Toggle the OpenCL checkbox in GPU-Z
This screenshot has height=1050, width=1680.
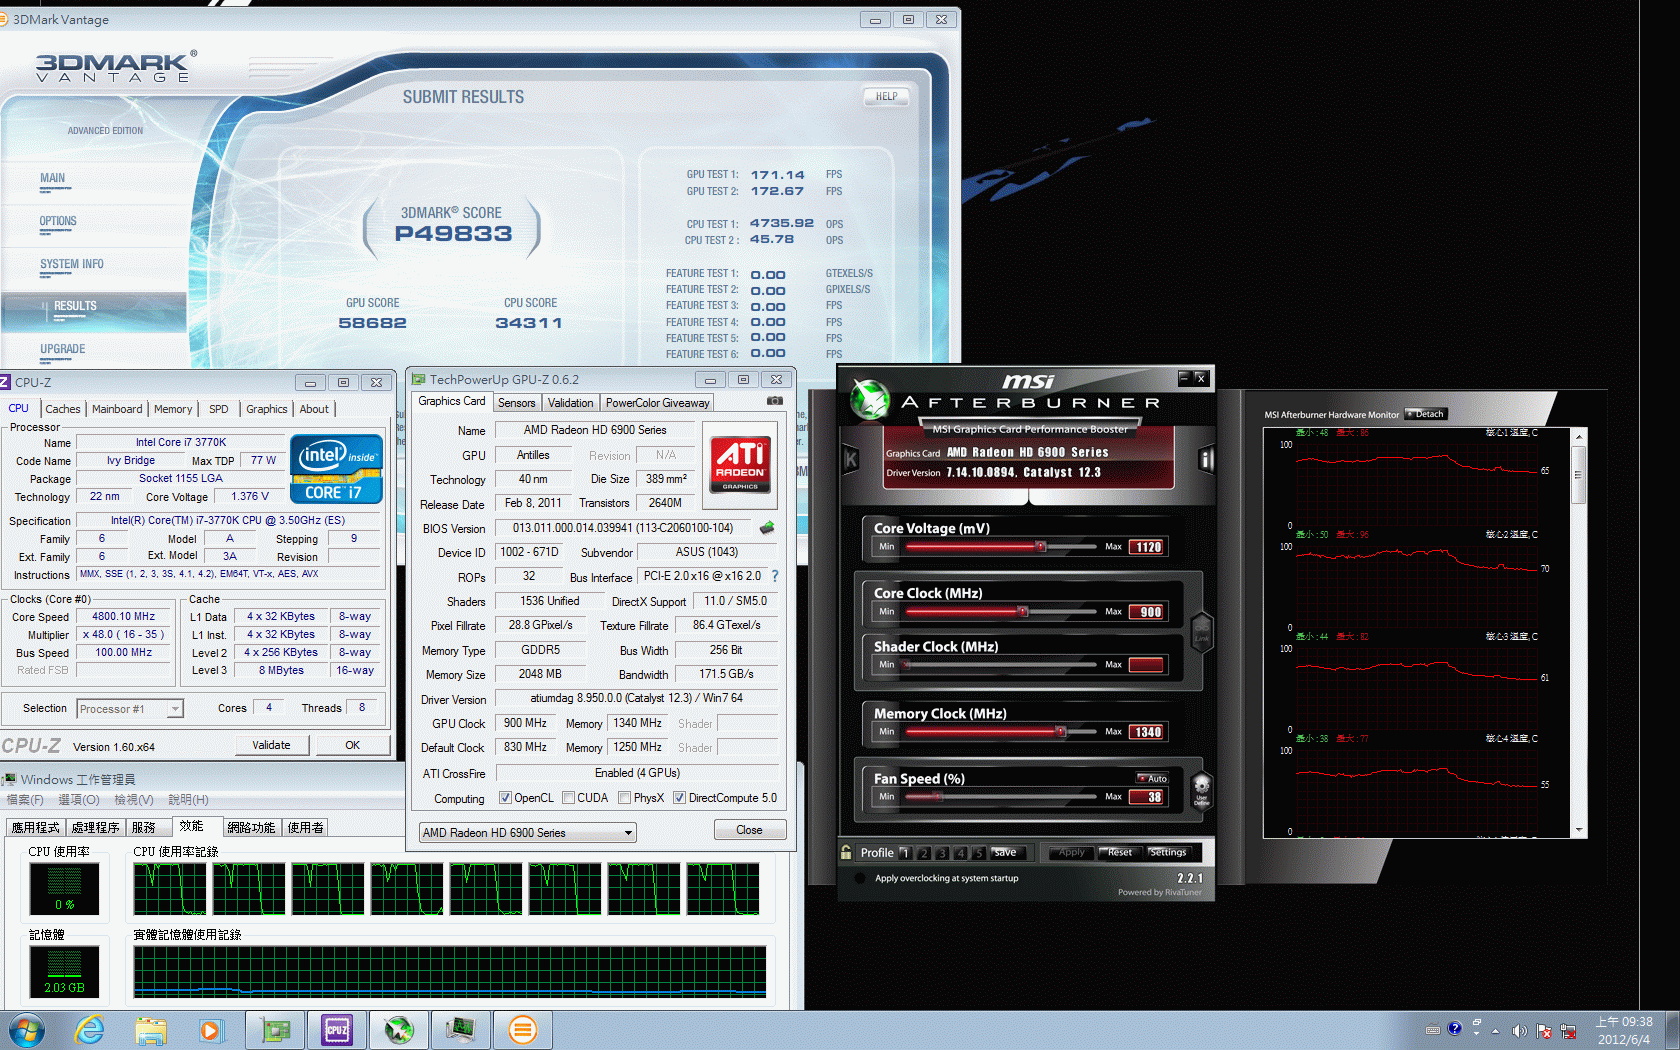coord(505,798)
